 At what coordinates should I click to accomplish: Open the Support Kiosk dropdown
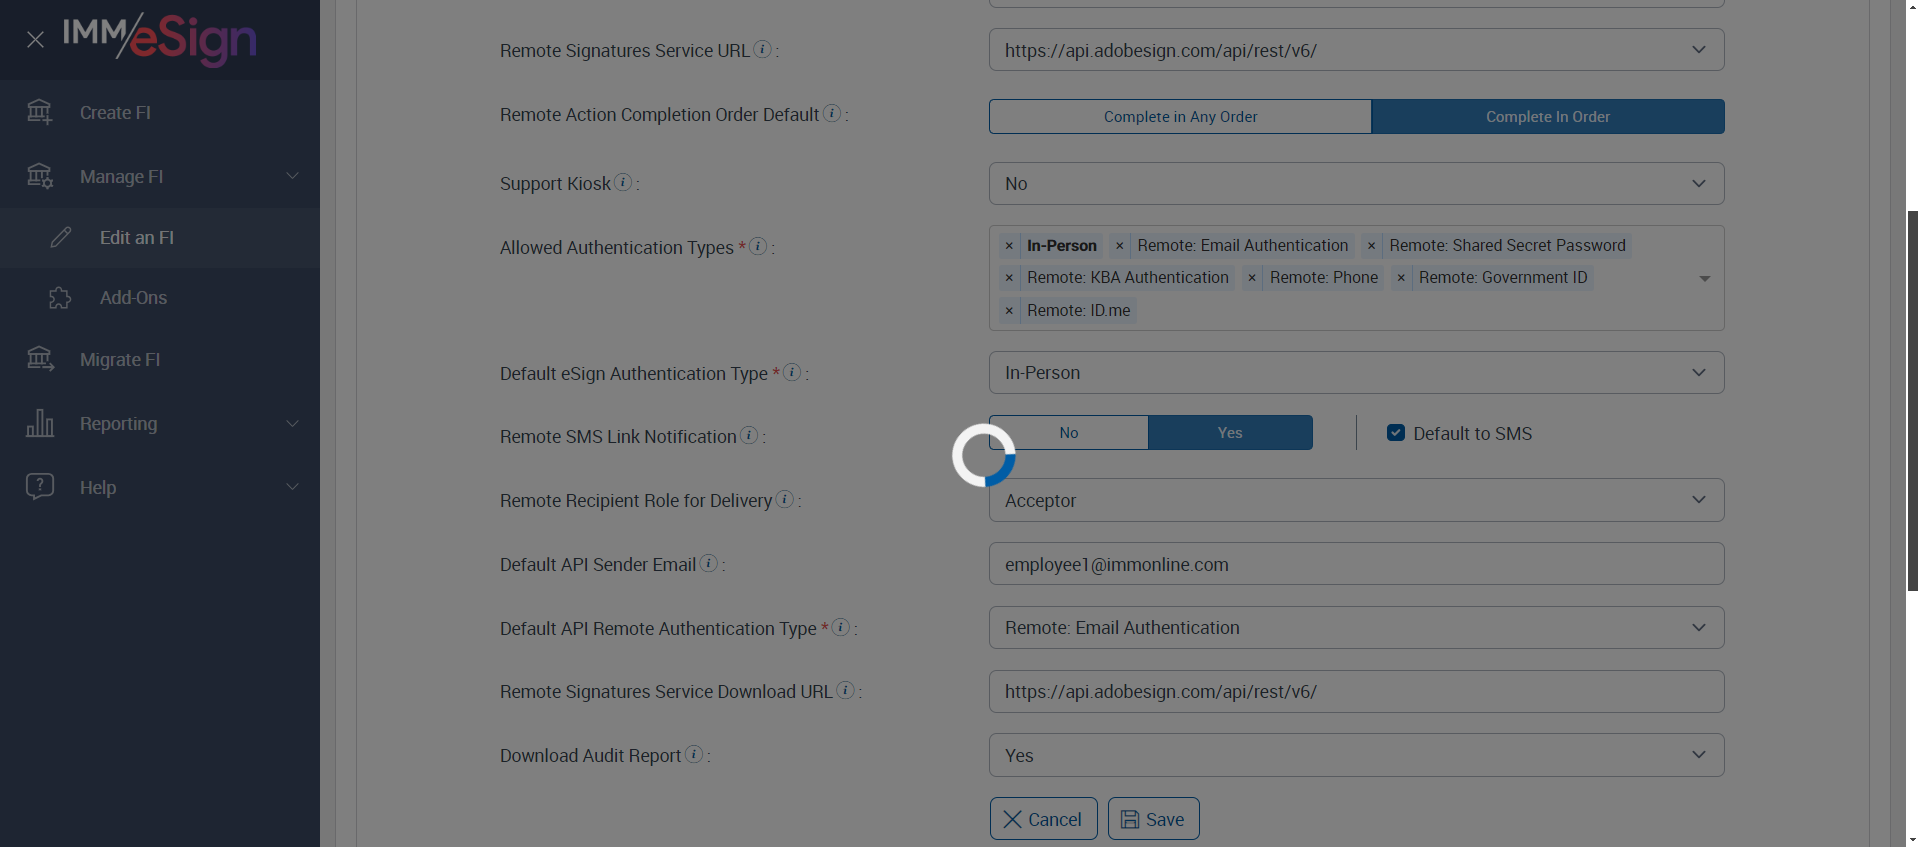1356,184
